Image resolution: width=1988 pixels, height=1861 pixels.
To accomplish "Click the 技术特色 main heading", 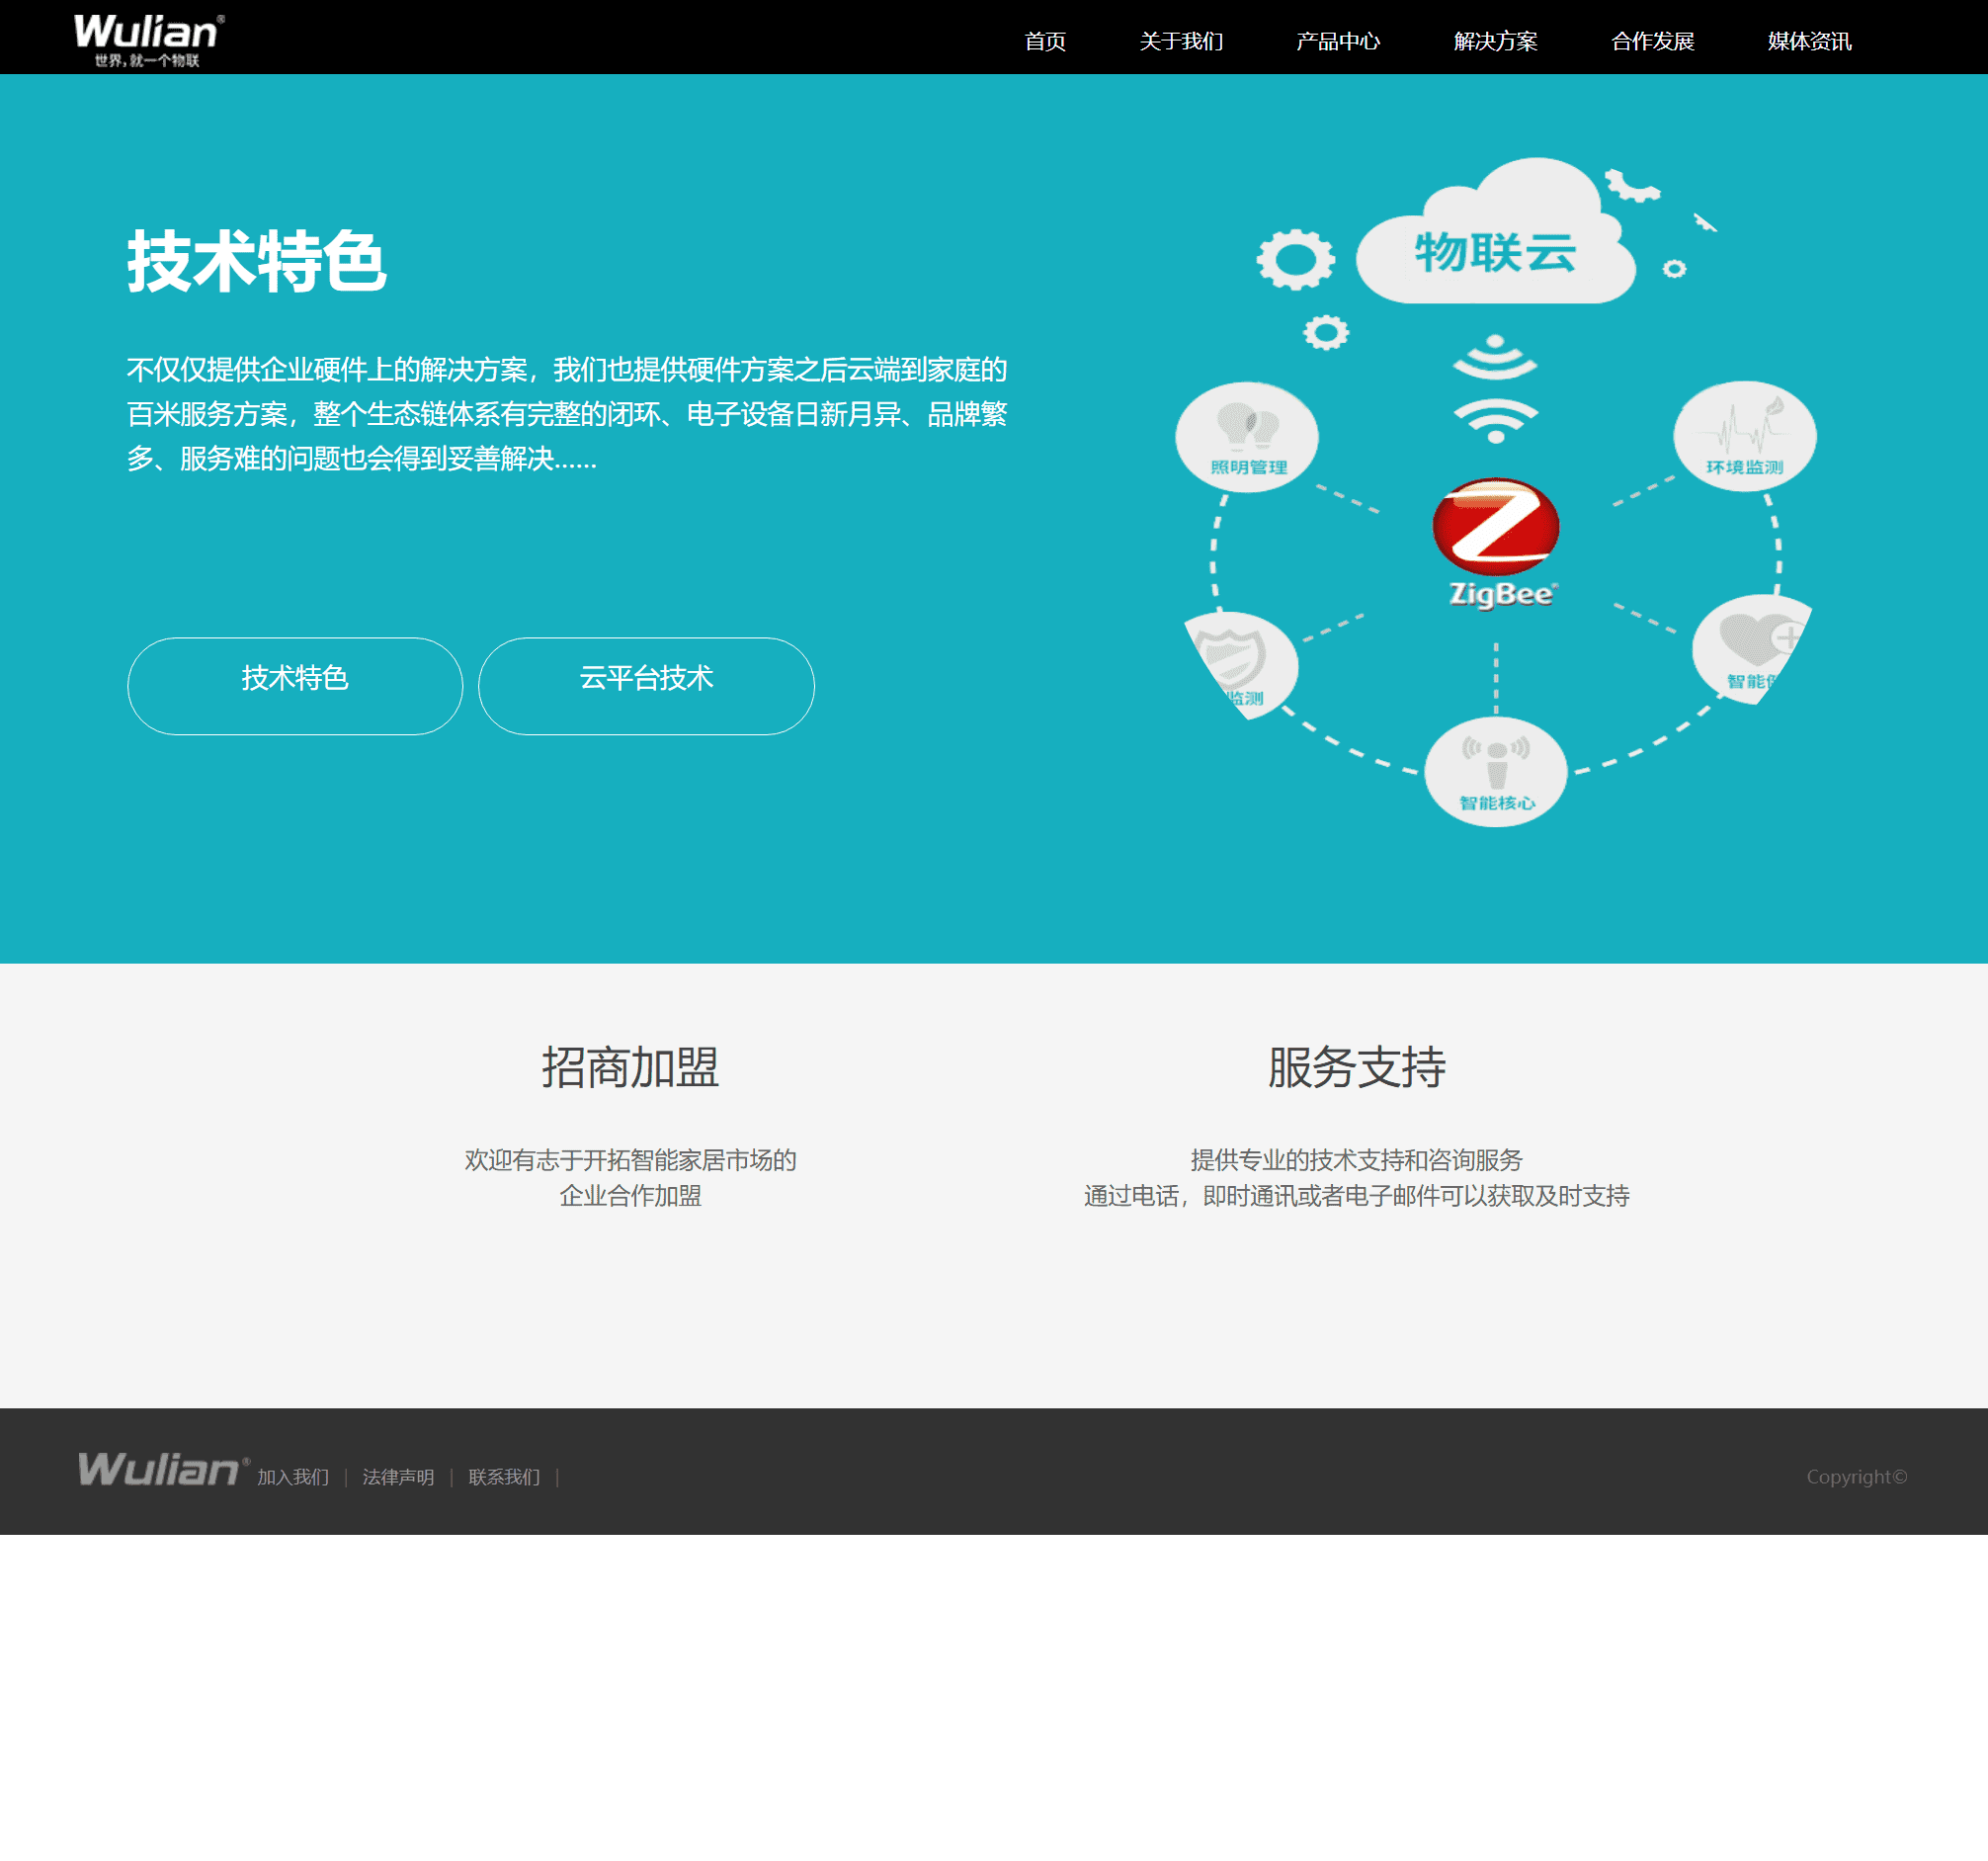I will coord(257,261).
